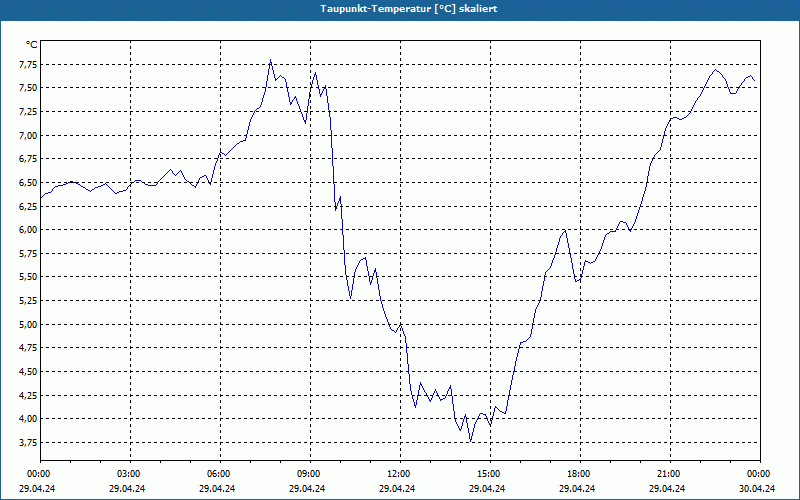
Task: Click the 15:00 time label
Action: coord(490,474)
